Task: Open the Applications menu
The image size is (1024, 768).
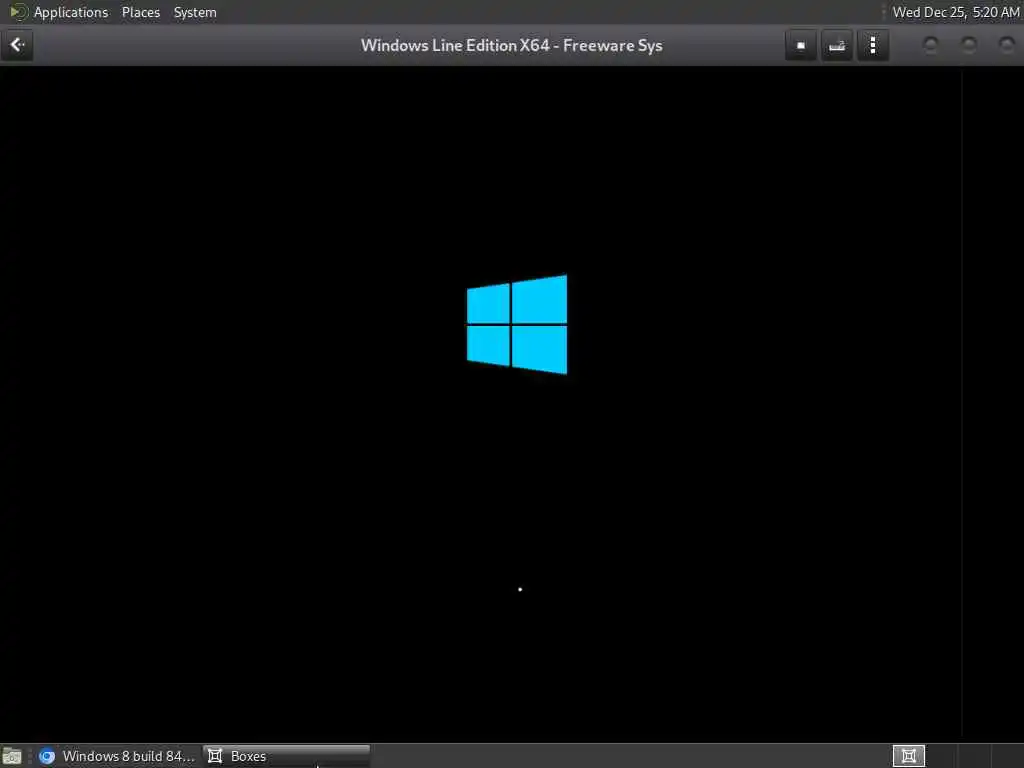Action: 71,12
